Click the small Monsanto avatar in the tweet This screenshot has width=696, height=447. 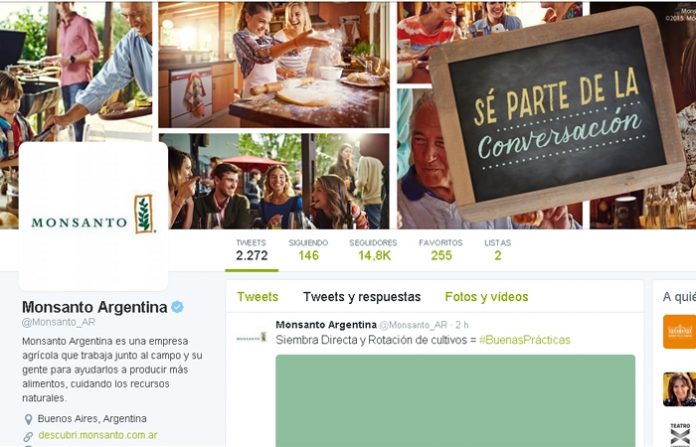pos(251,338)
